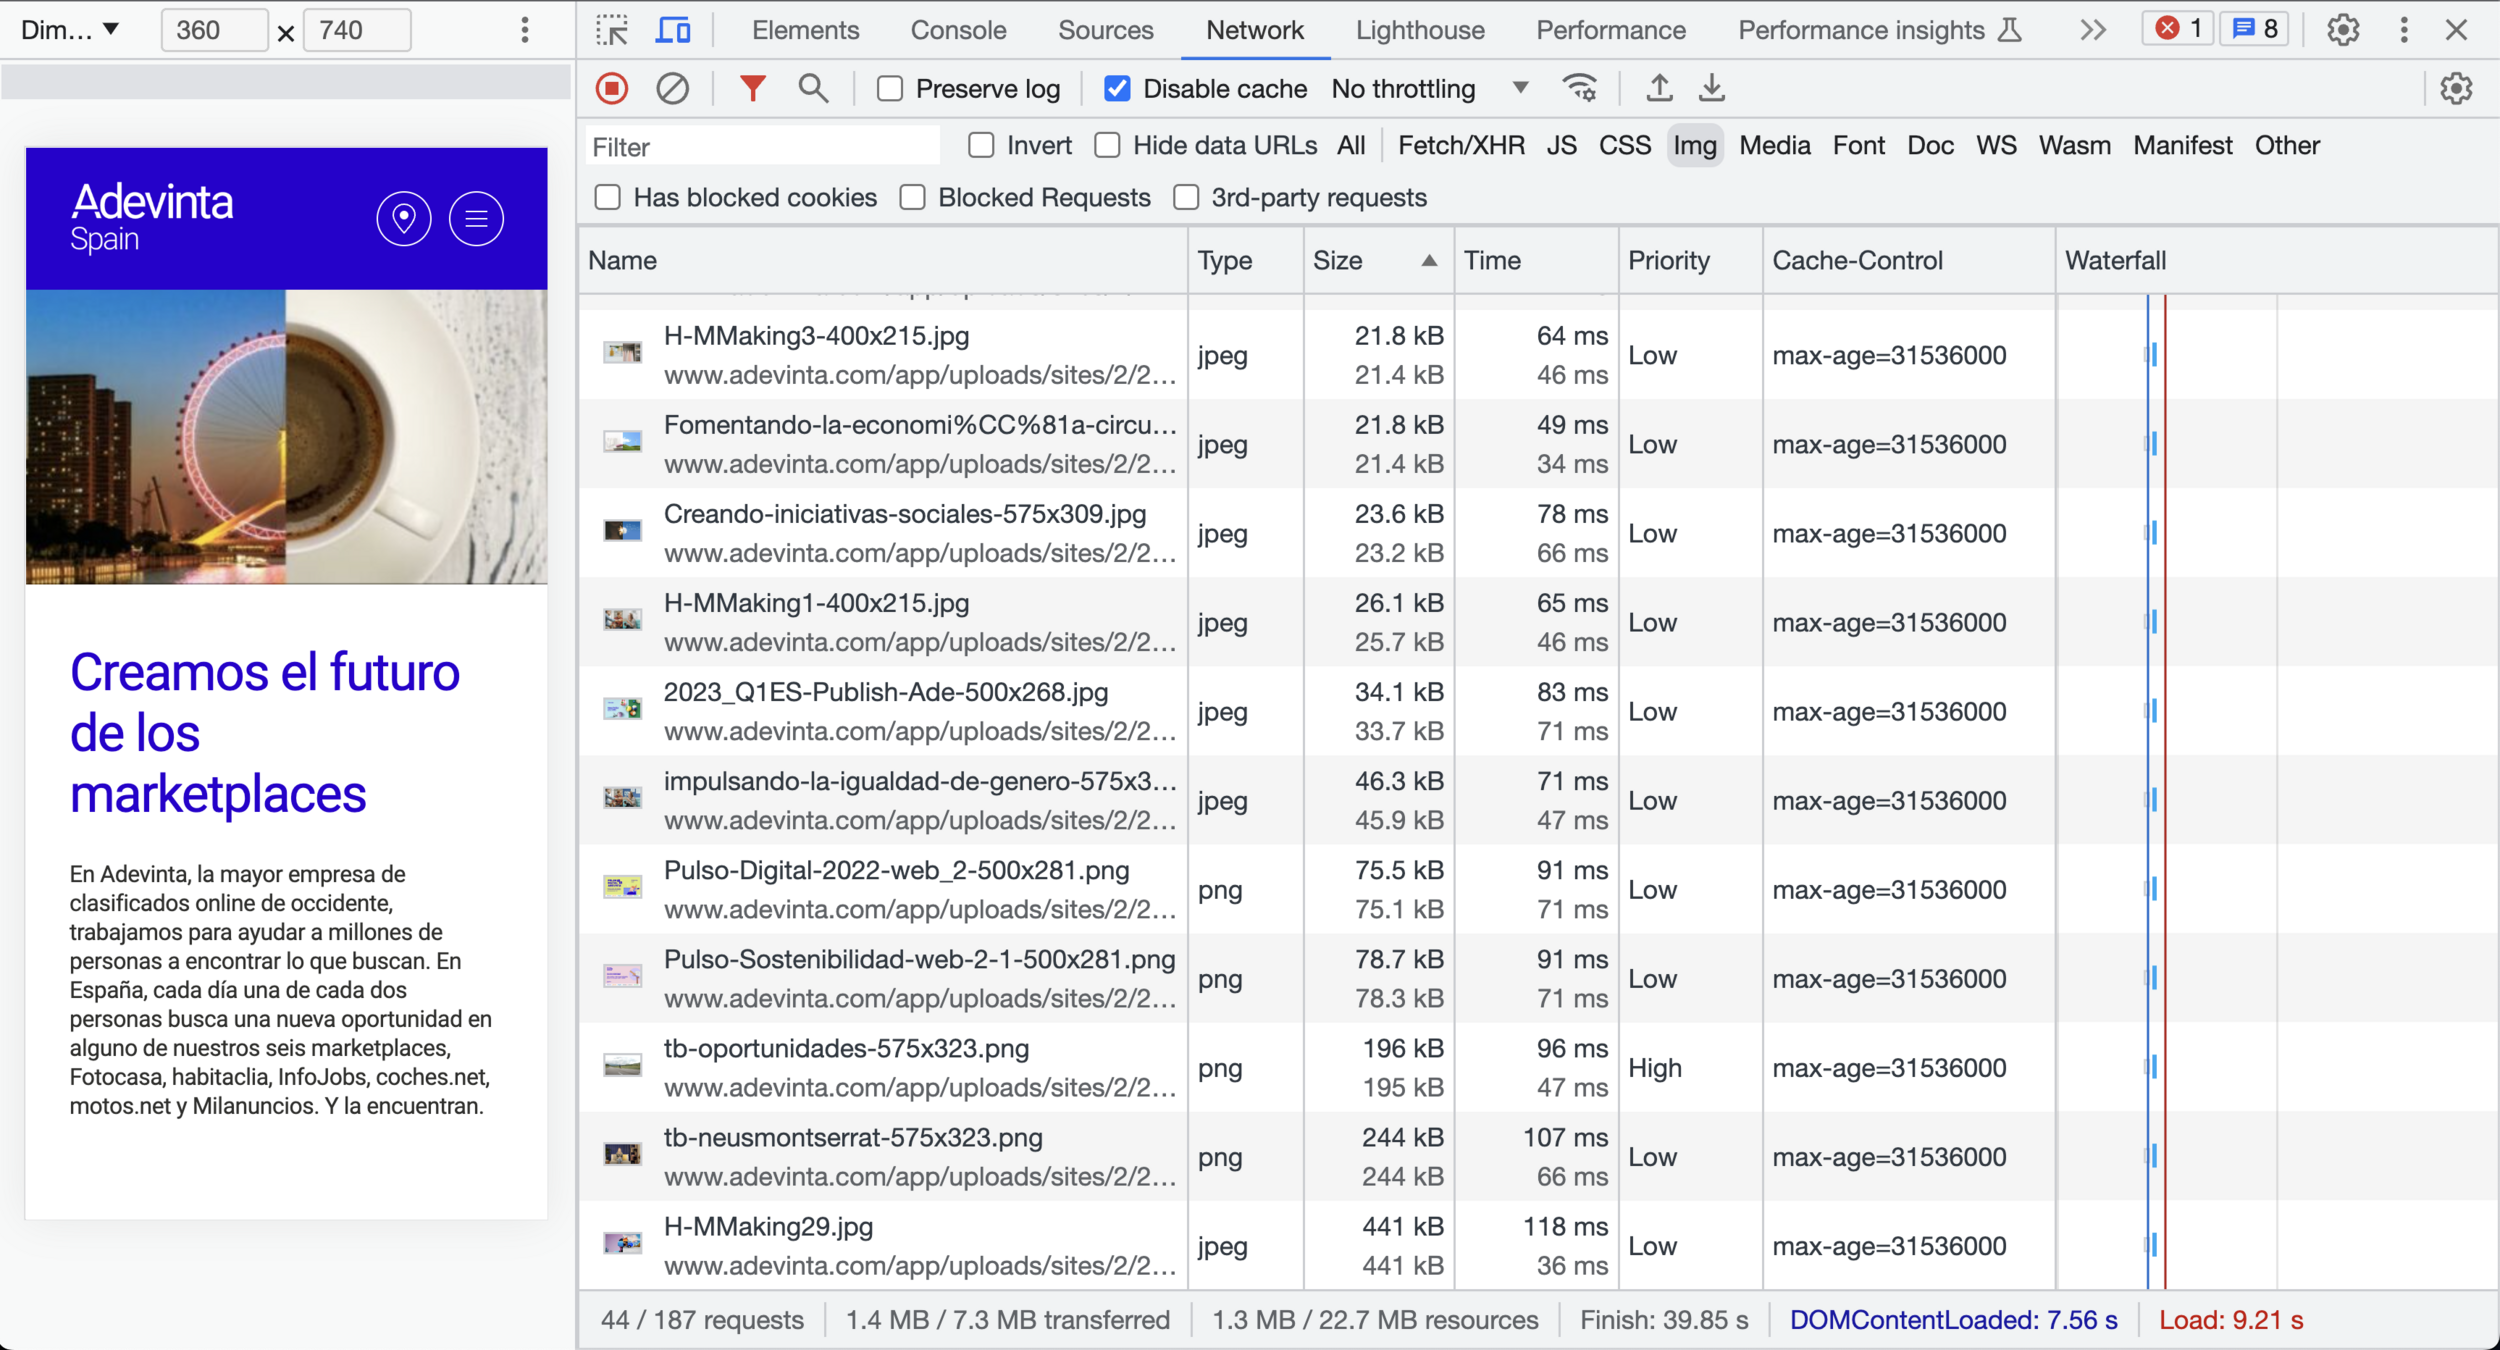Export HAR file download icon

tap(1712, 89)
